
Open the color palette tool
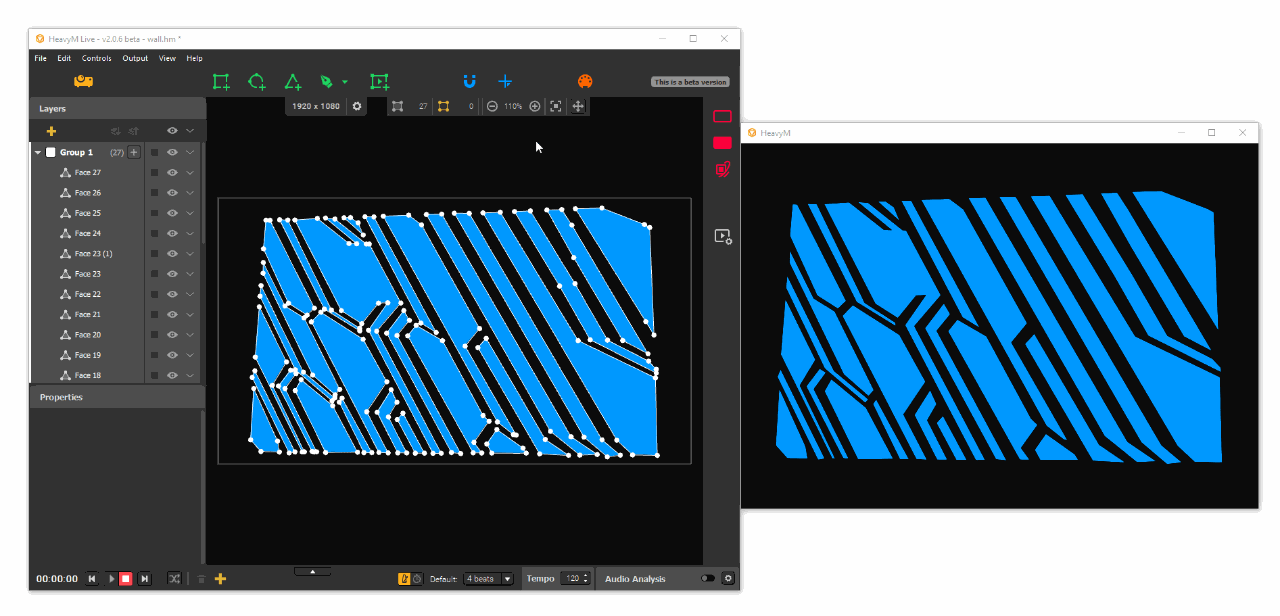click(x=584, y=81)
